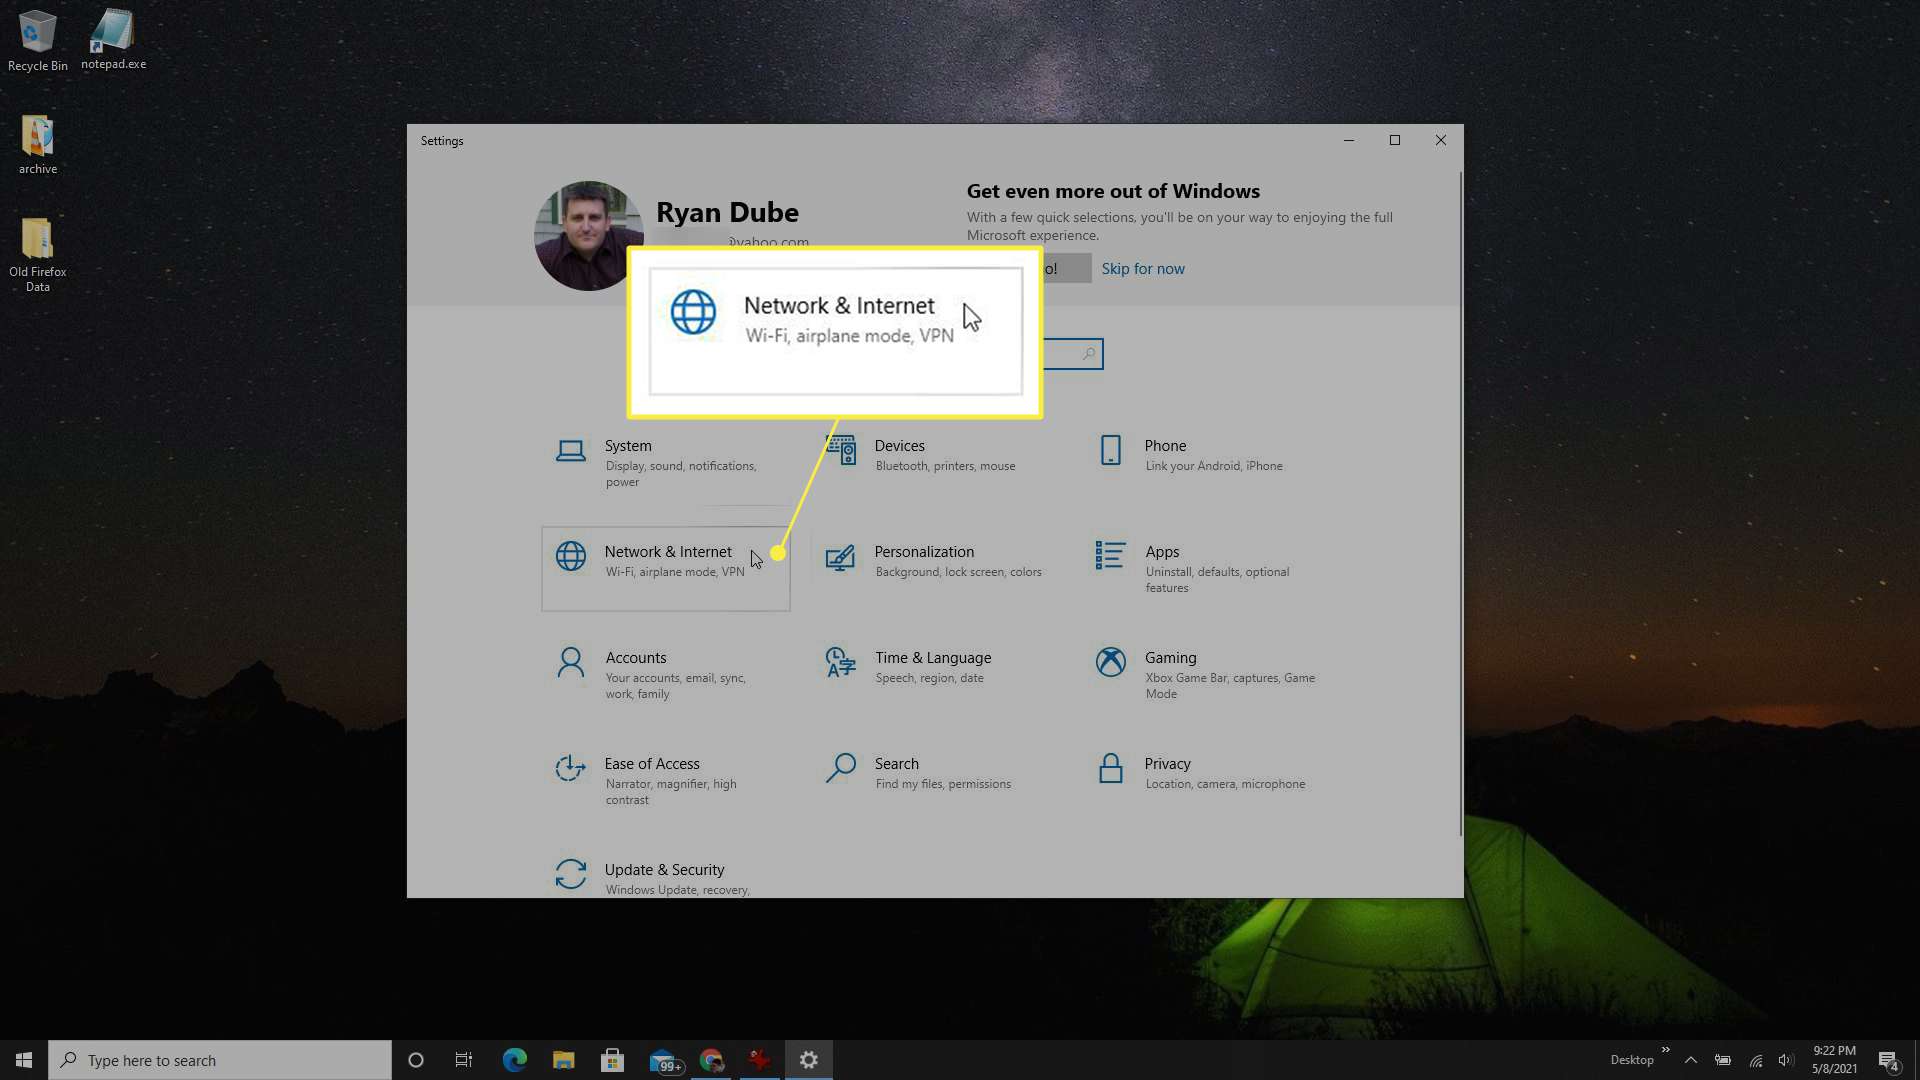Expand the Desktop toolbar double chevron
1920x1080 pixels.
pos(1666,1050)
